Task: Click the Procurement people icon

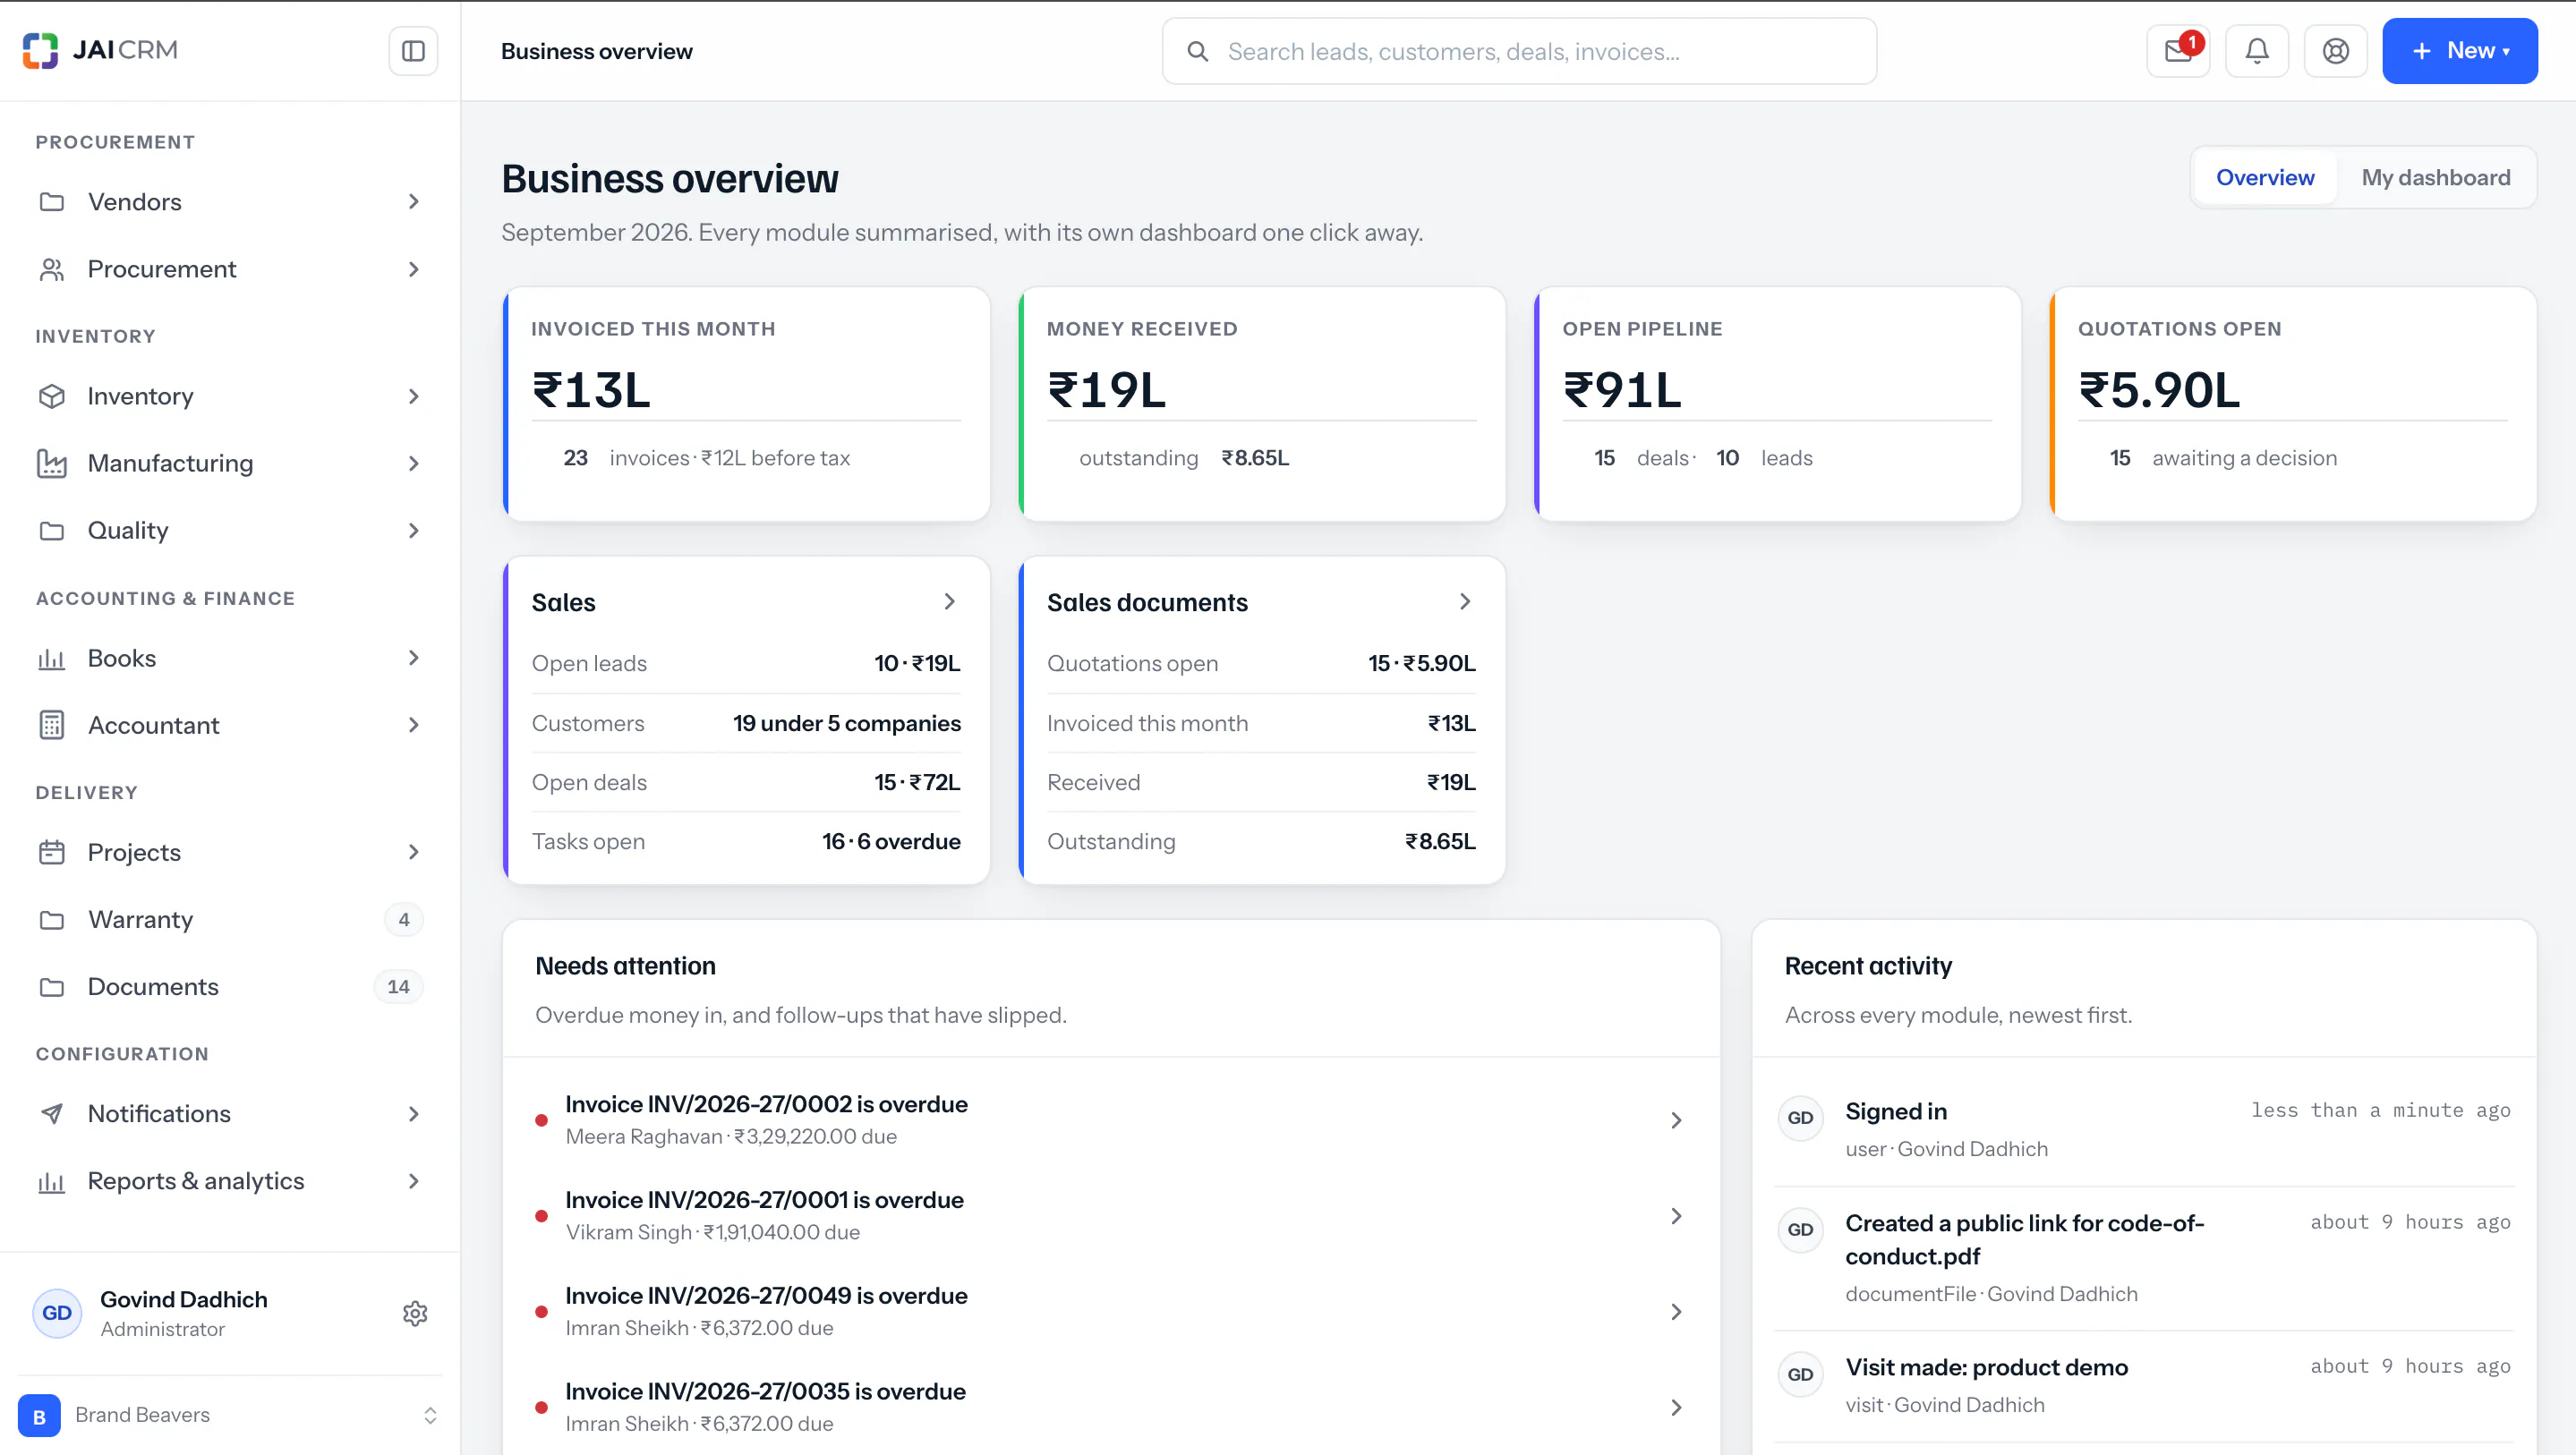Action: coord(52,269)
